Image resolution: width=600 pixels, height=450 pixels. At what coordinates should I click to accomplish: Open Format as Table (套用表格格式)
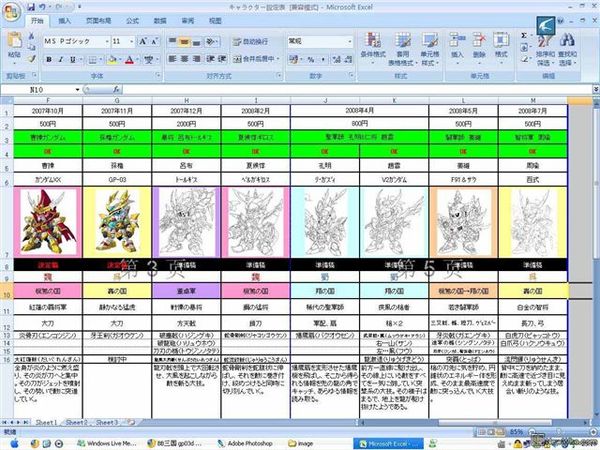(x=401, y=49)
